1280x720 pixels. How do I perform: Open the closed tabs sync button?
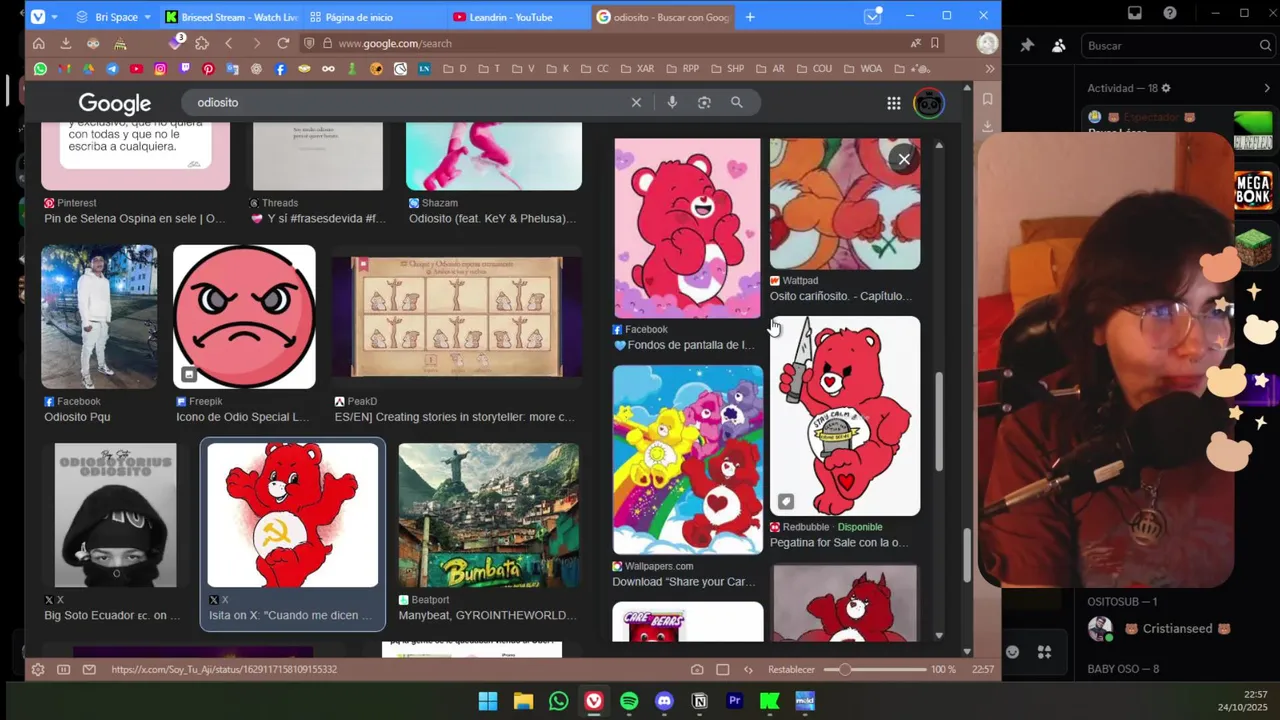point(873,16)
